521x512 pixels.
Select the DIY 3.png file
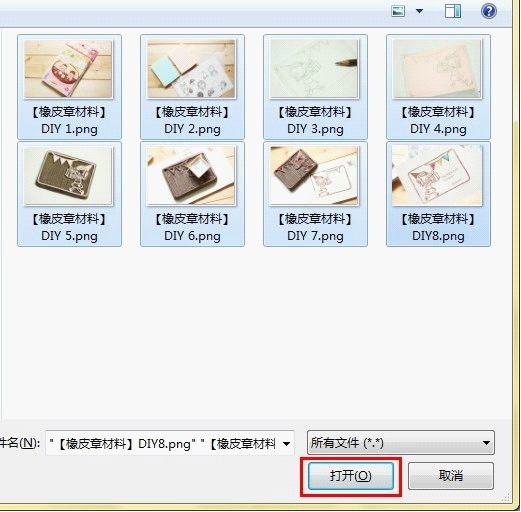[x=315, y=87]
